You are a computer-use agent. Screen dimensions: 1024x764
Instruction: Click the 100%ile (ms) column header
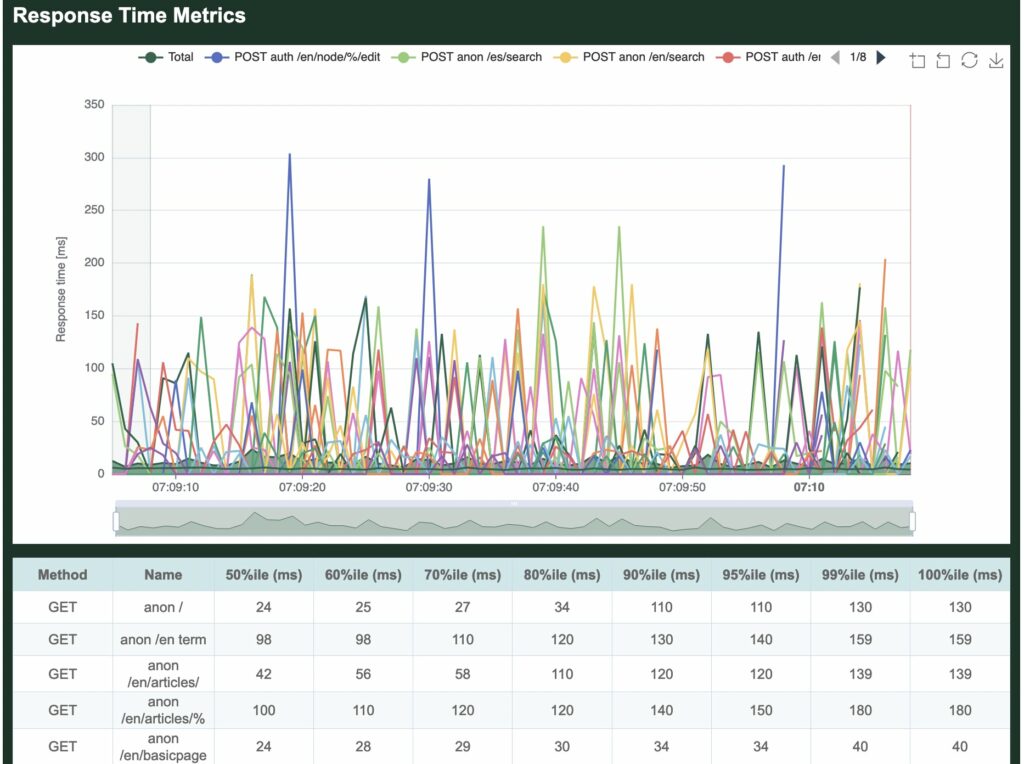pyautogui.click(x=960, y=575)
